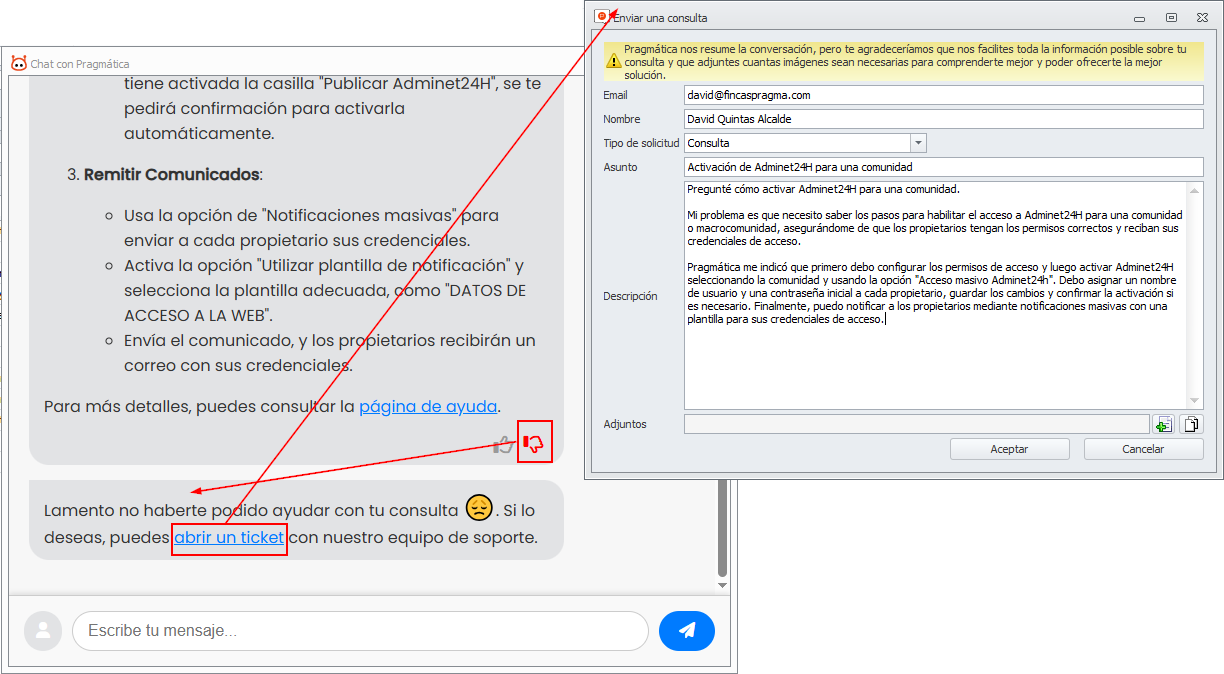Focus the Email field
This screenshot has width=1224, height=674.
pyautogui.click(x=943, y=95)
